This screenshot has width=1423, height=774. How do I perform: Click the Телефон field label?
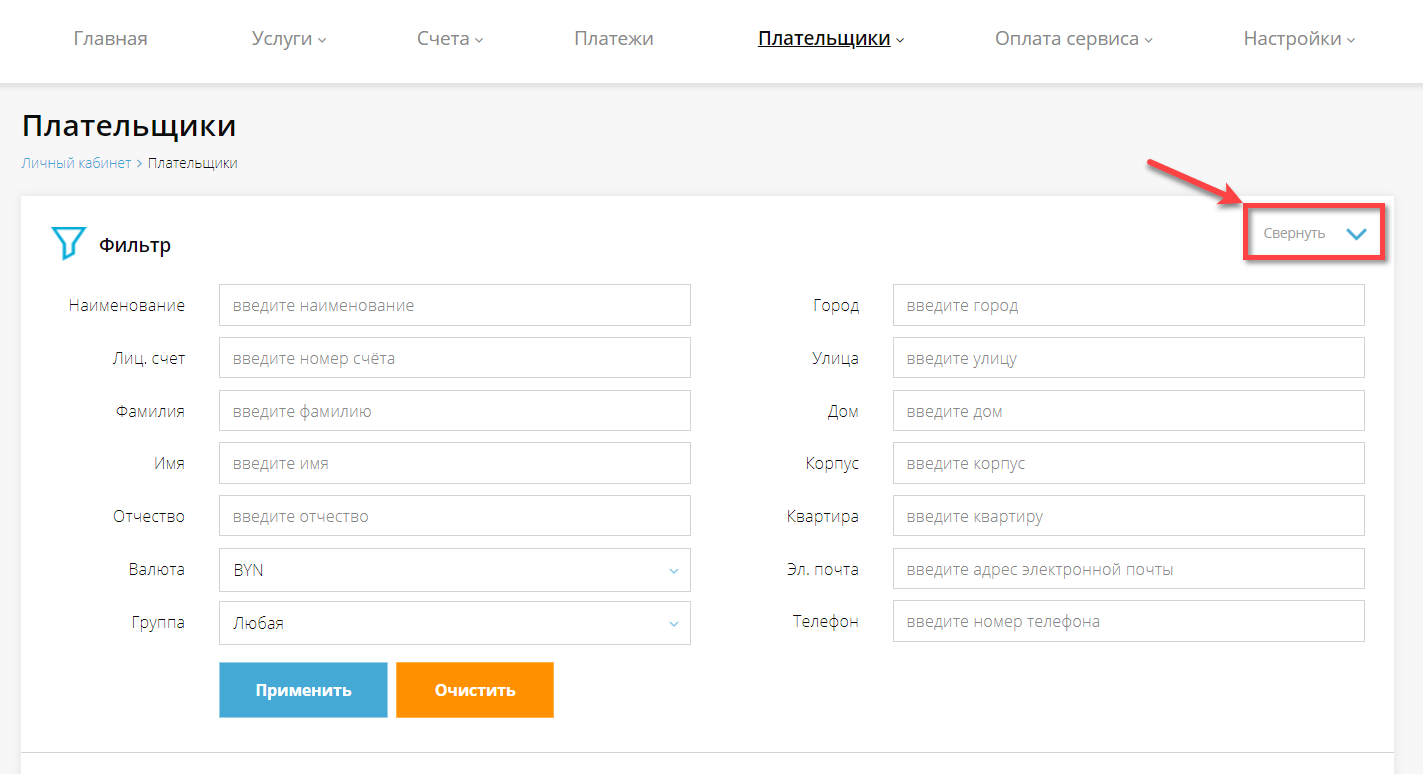click(826, 621)
